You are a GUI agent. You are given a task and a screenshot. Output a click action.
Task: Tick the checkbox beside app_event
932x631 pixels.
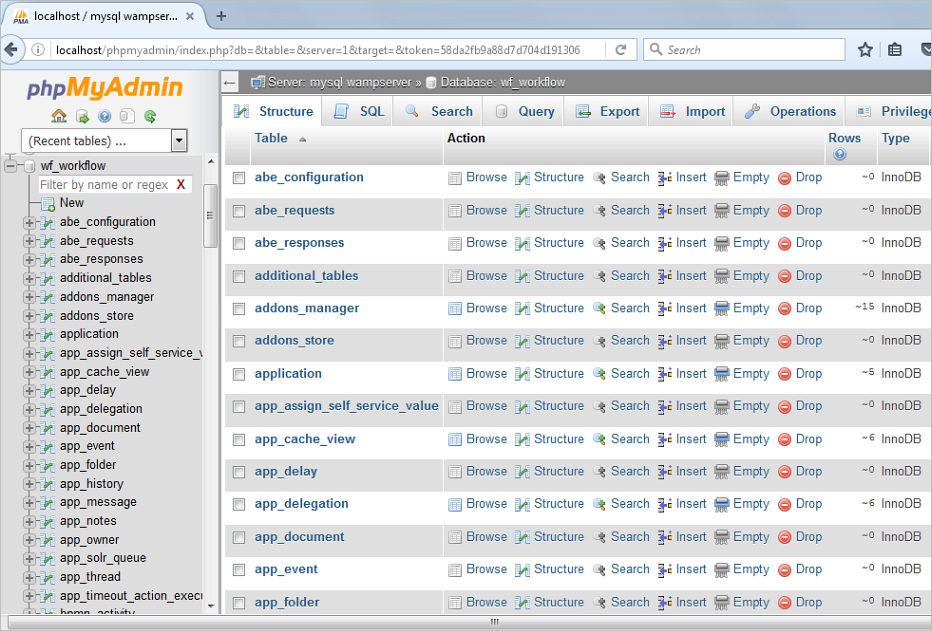click(x=238, y=569)
